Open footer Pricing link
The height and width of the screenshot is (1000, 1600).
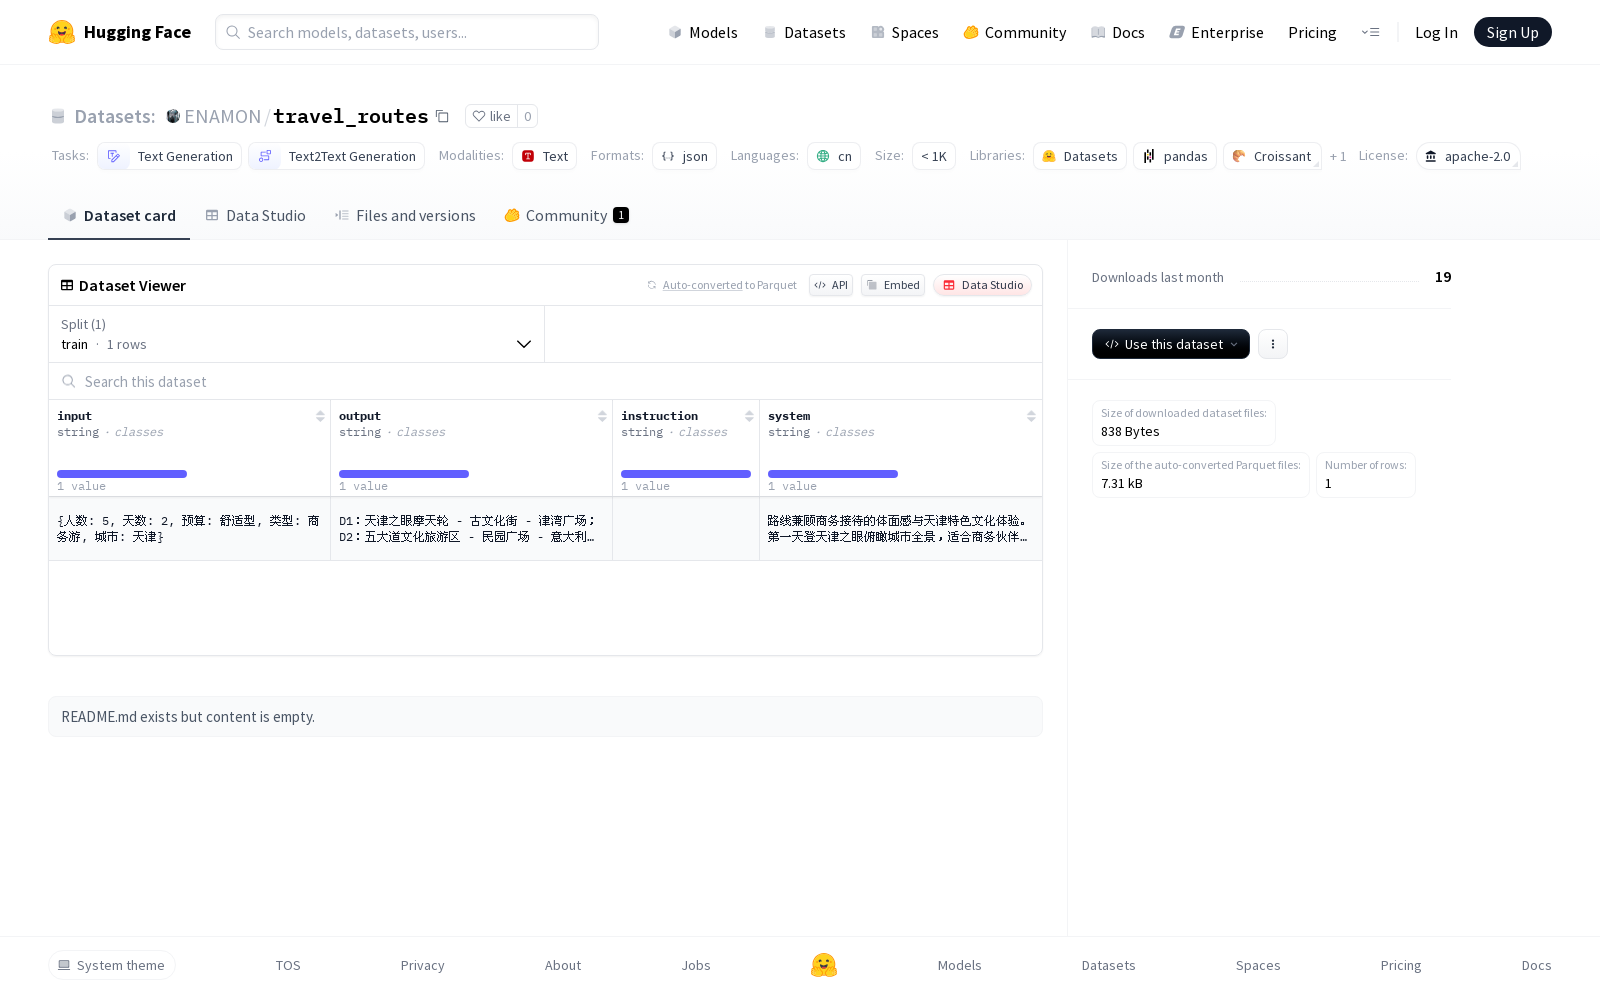click(x=1401, y=965)
